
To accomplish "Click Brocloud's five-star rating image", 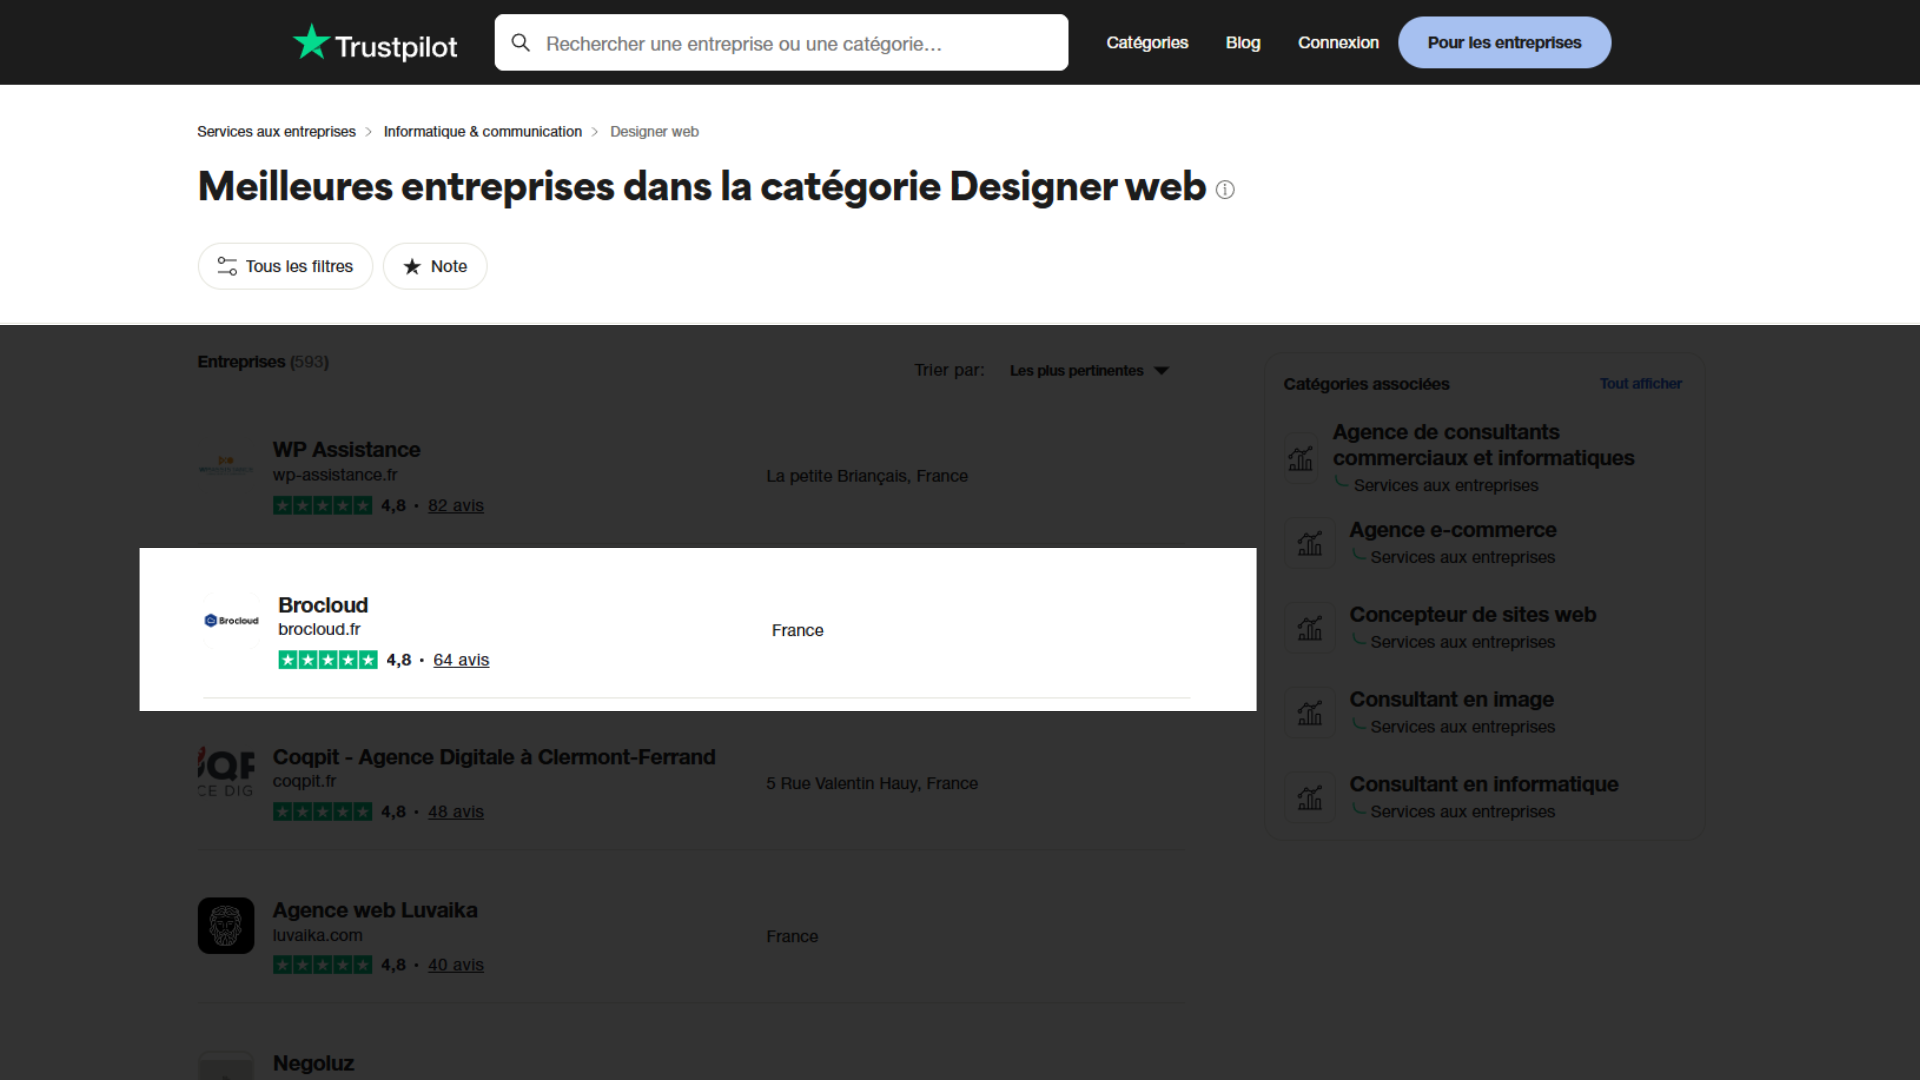I will 328,660.
